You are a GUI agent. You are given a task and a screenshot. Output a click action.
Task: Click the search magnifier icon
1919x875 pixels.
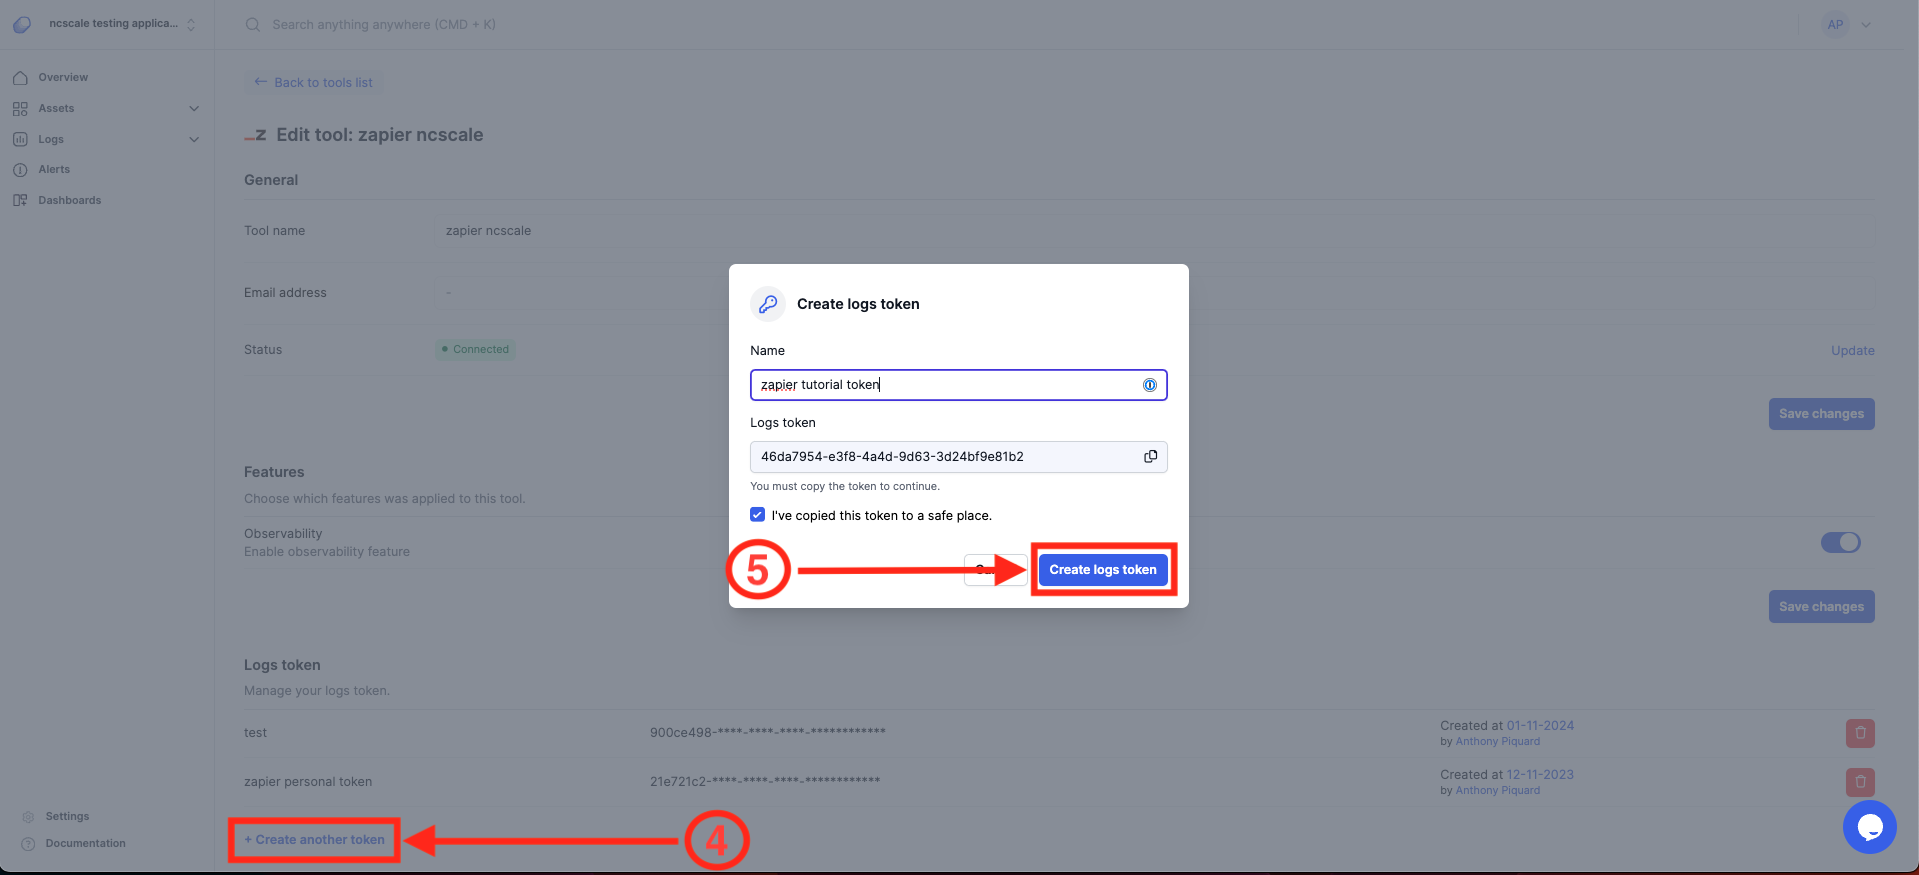253,24
